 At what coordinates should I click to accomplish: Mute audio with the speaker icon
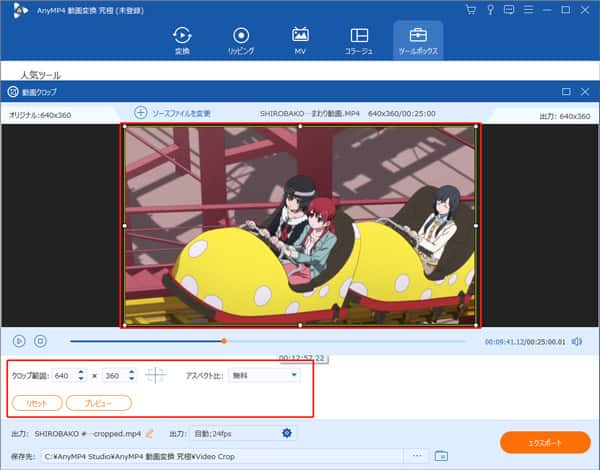pyautogui.click(x=577, y=341)
